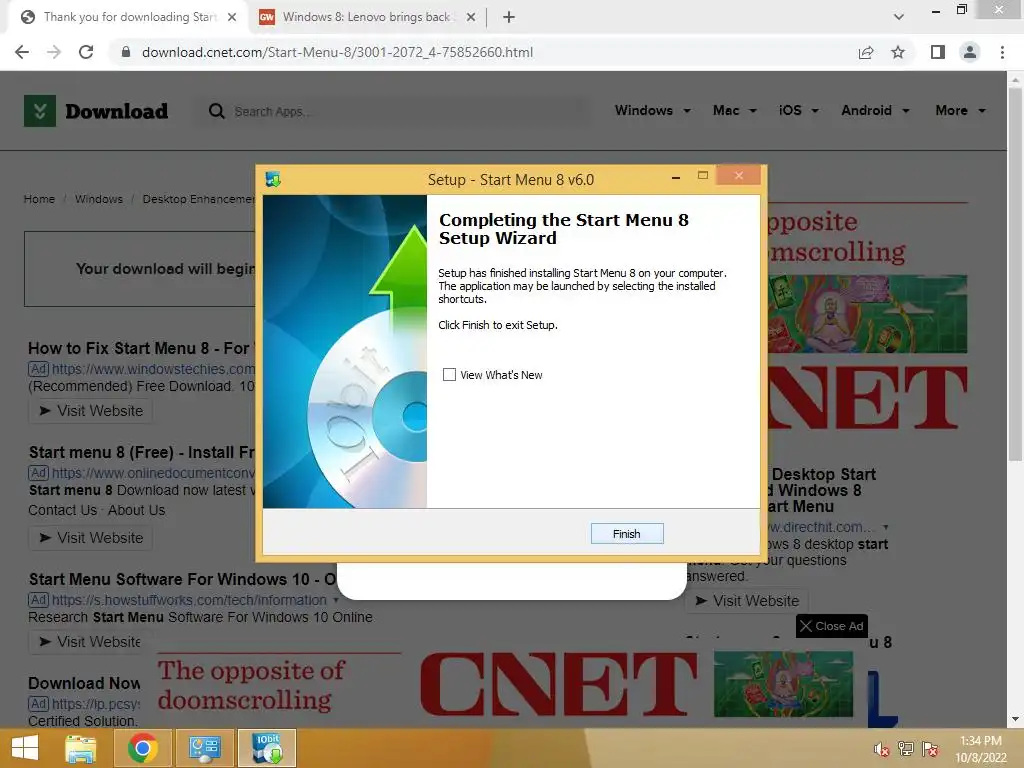Click the green CNET Download logo icon

[x=40, y=110]
